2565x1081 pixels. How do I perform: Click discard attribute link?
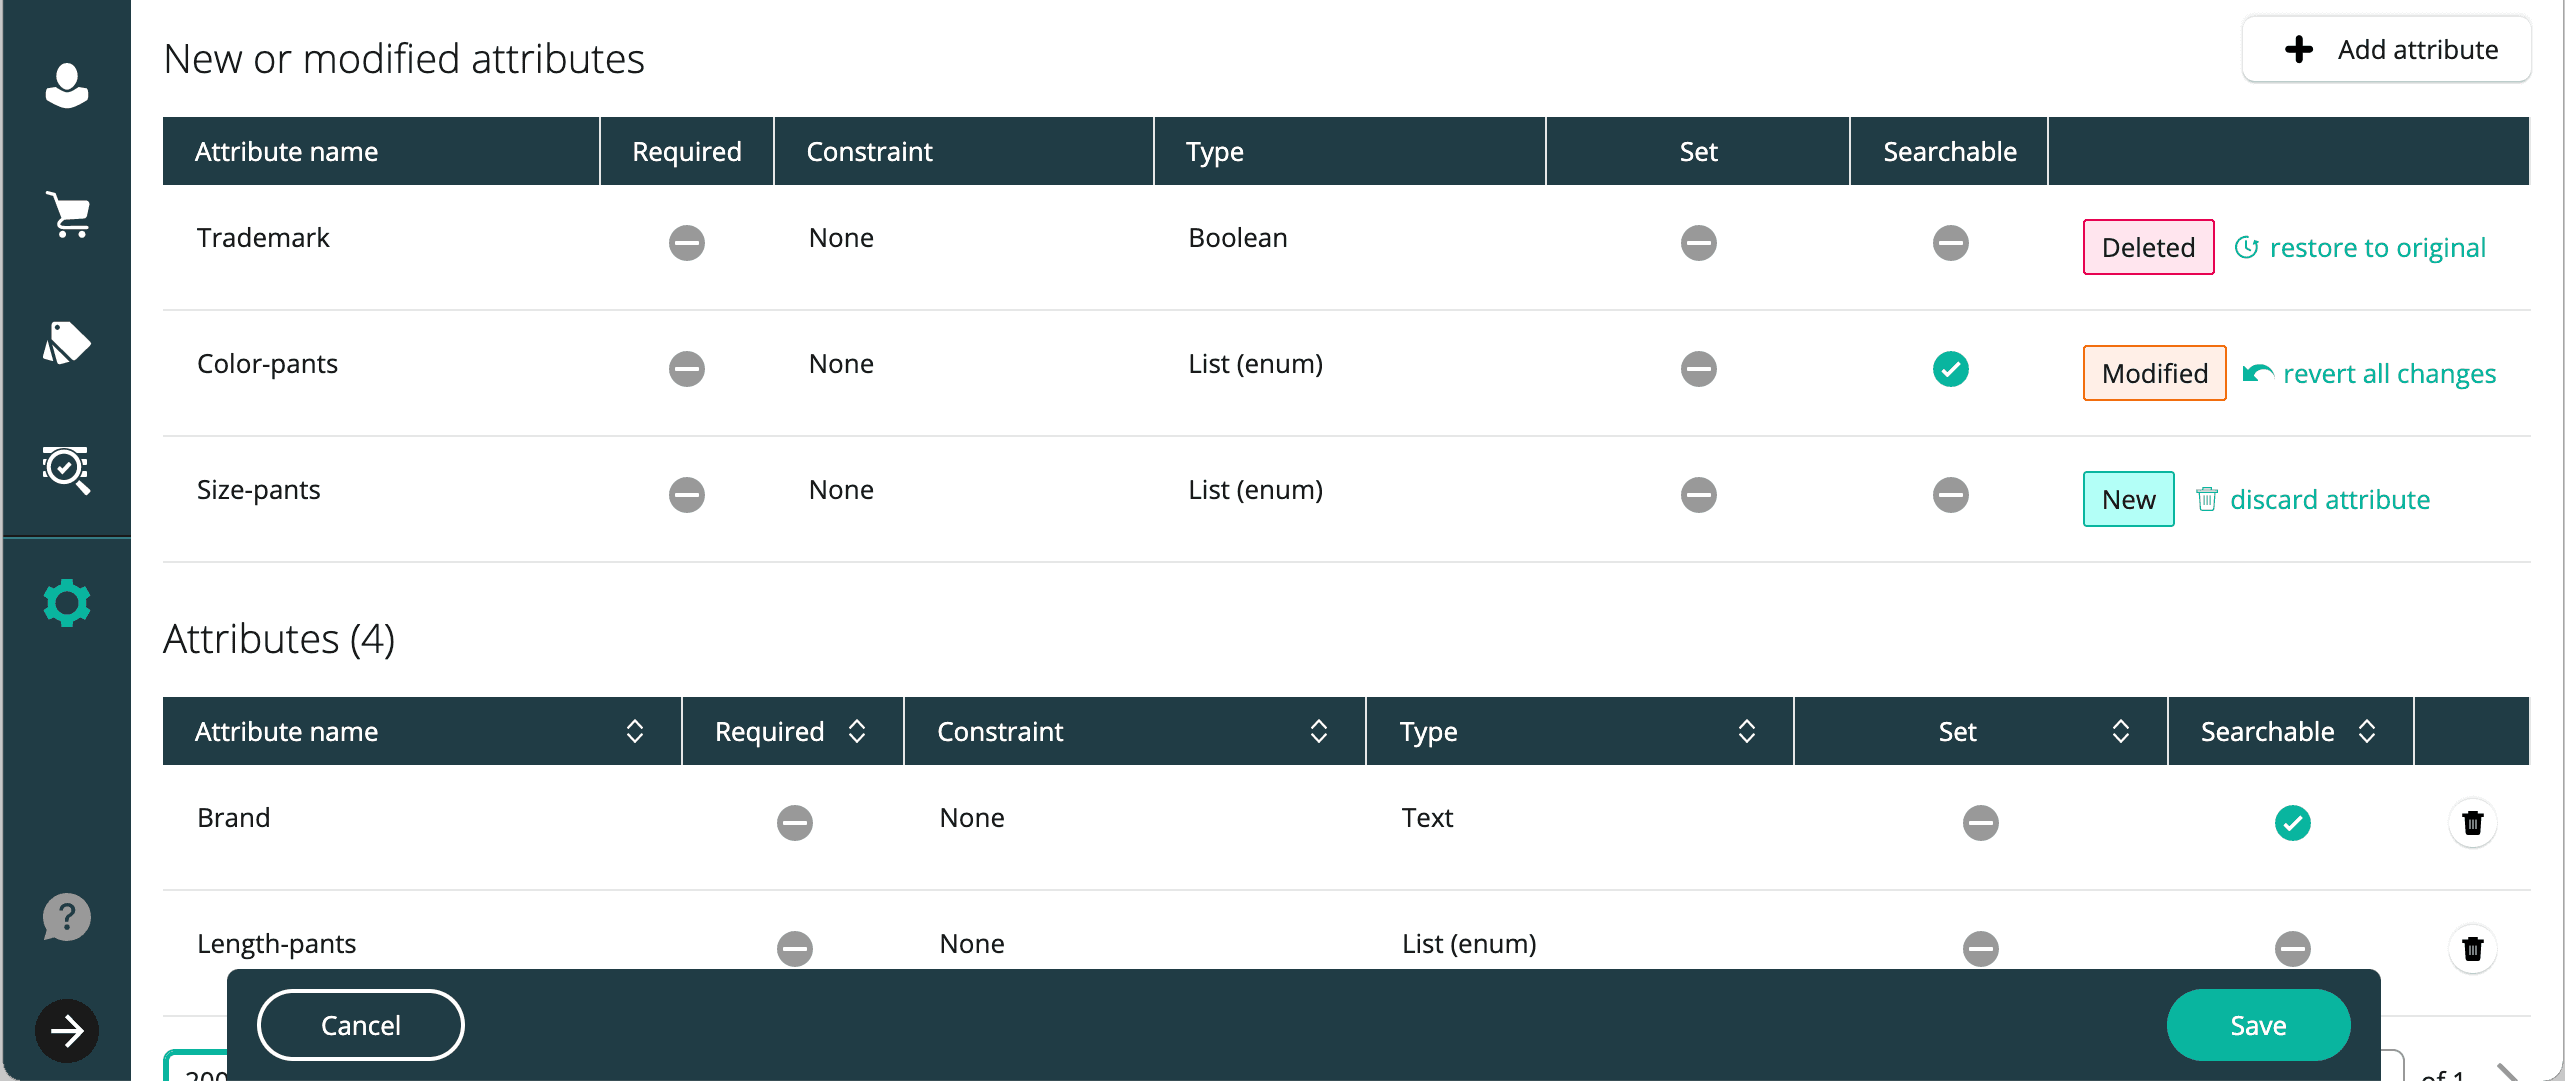(x=2329, y=500)
